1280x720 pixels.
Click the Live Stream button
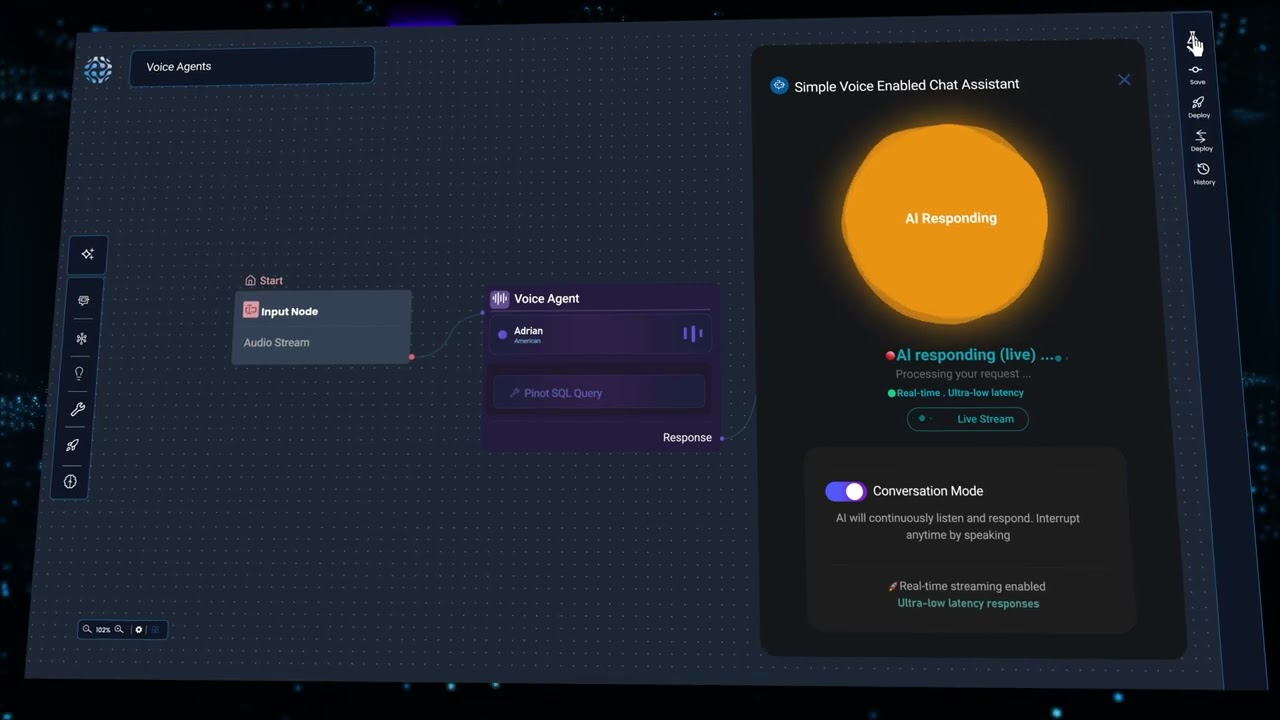967,419
